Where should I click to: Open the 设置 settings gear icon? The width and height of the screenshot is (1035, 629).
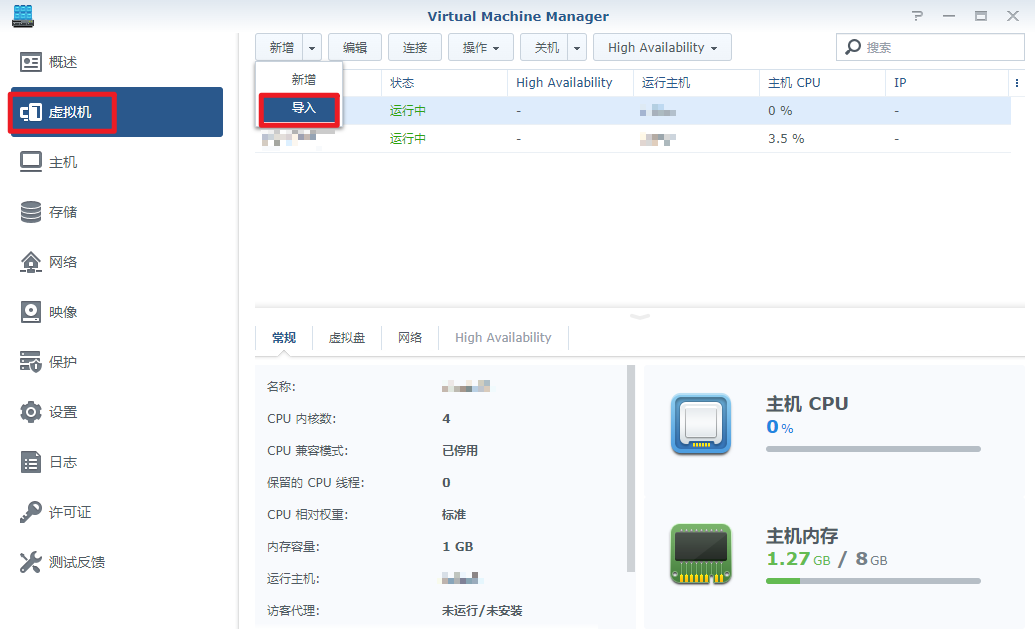point(31,412)
